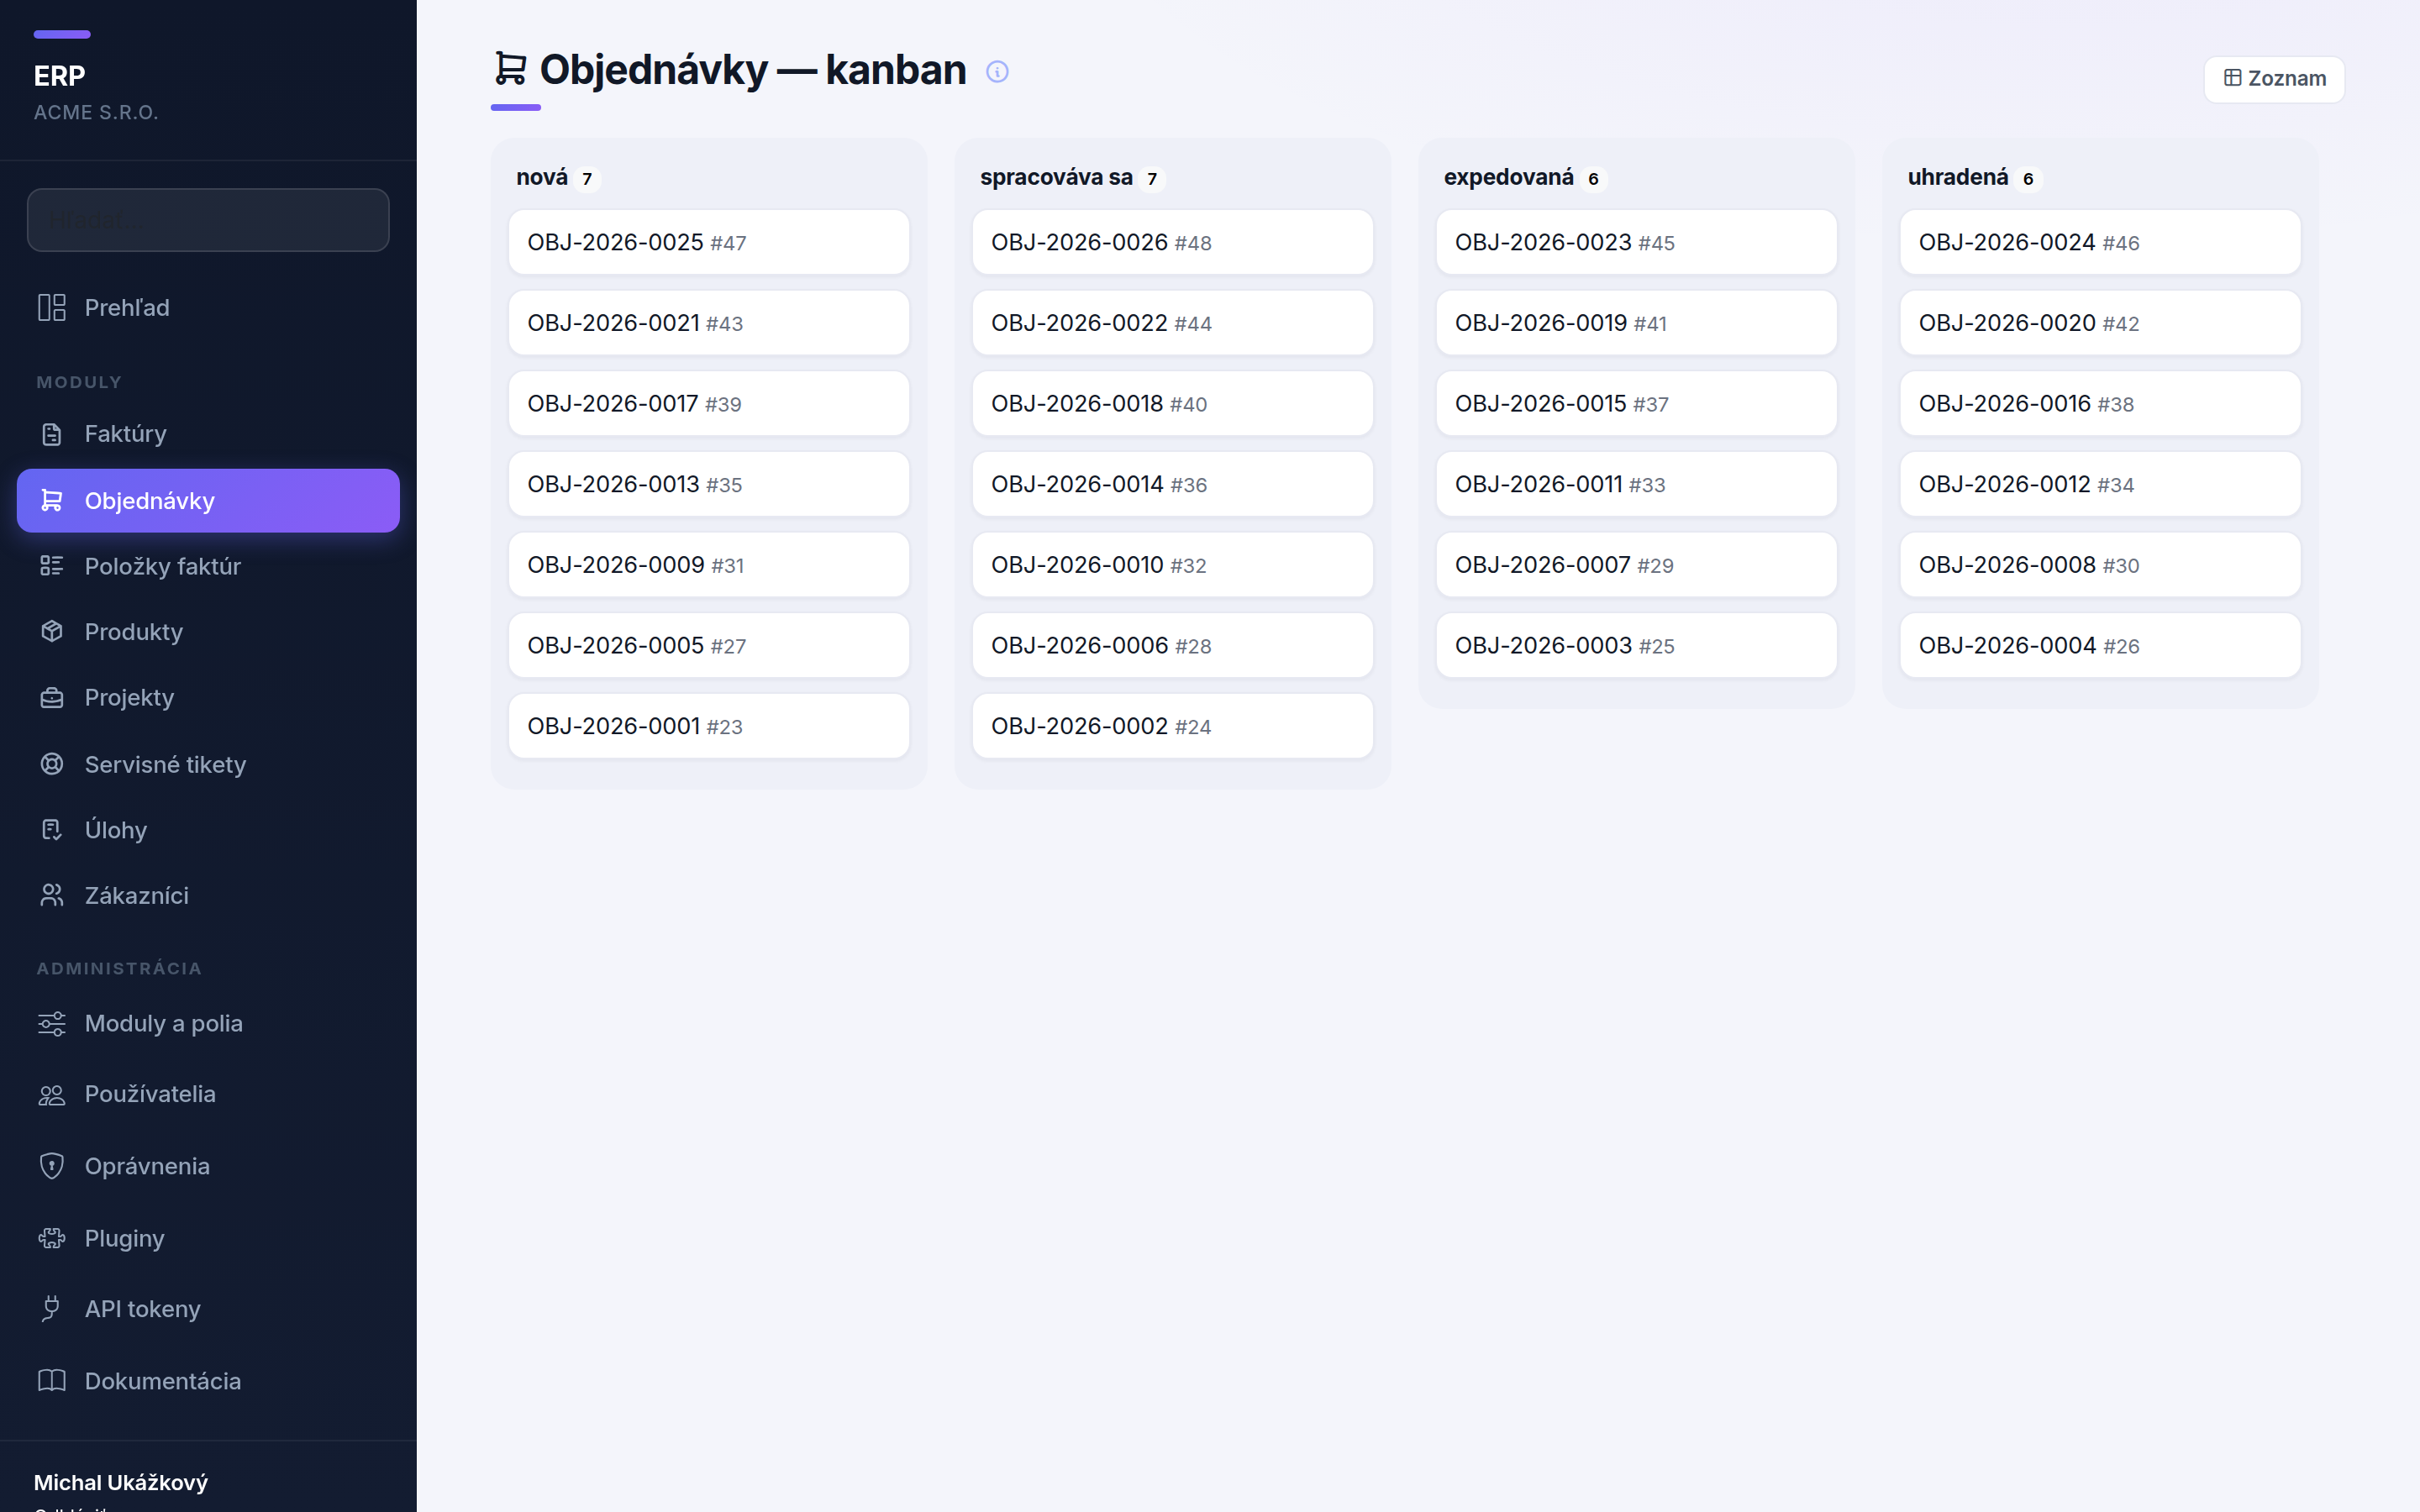Click the Používatelia users icon
Screen dimensions: 2420x1512
pos(52,1095)
